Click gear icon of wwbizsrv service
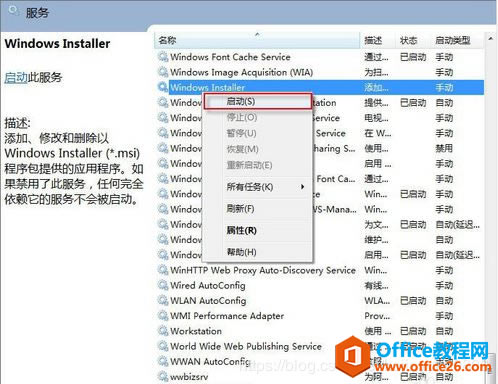 coord(163,377)
